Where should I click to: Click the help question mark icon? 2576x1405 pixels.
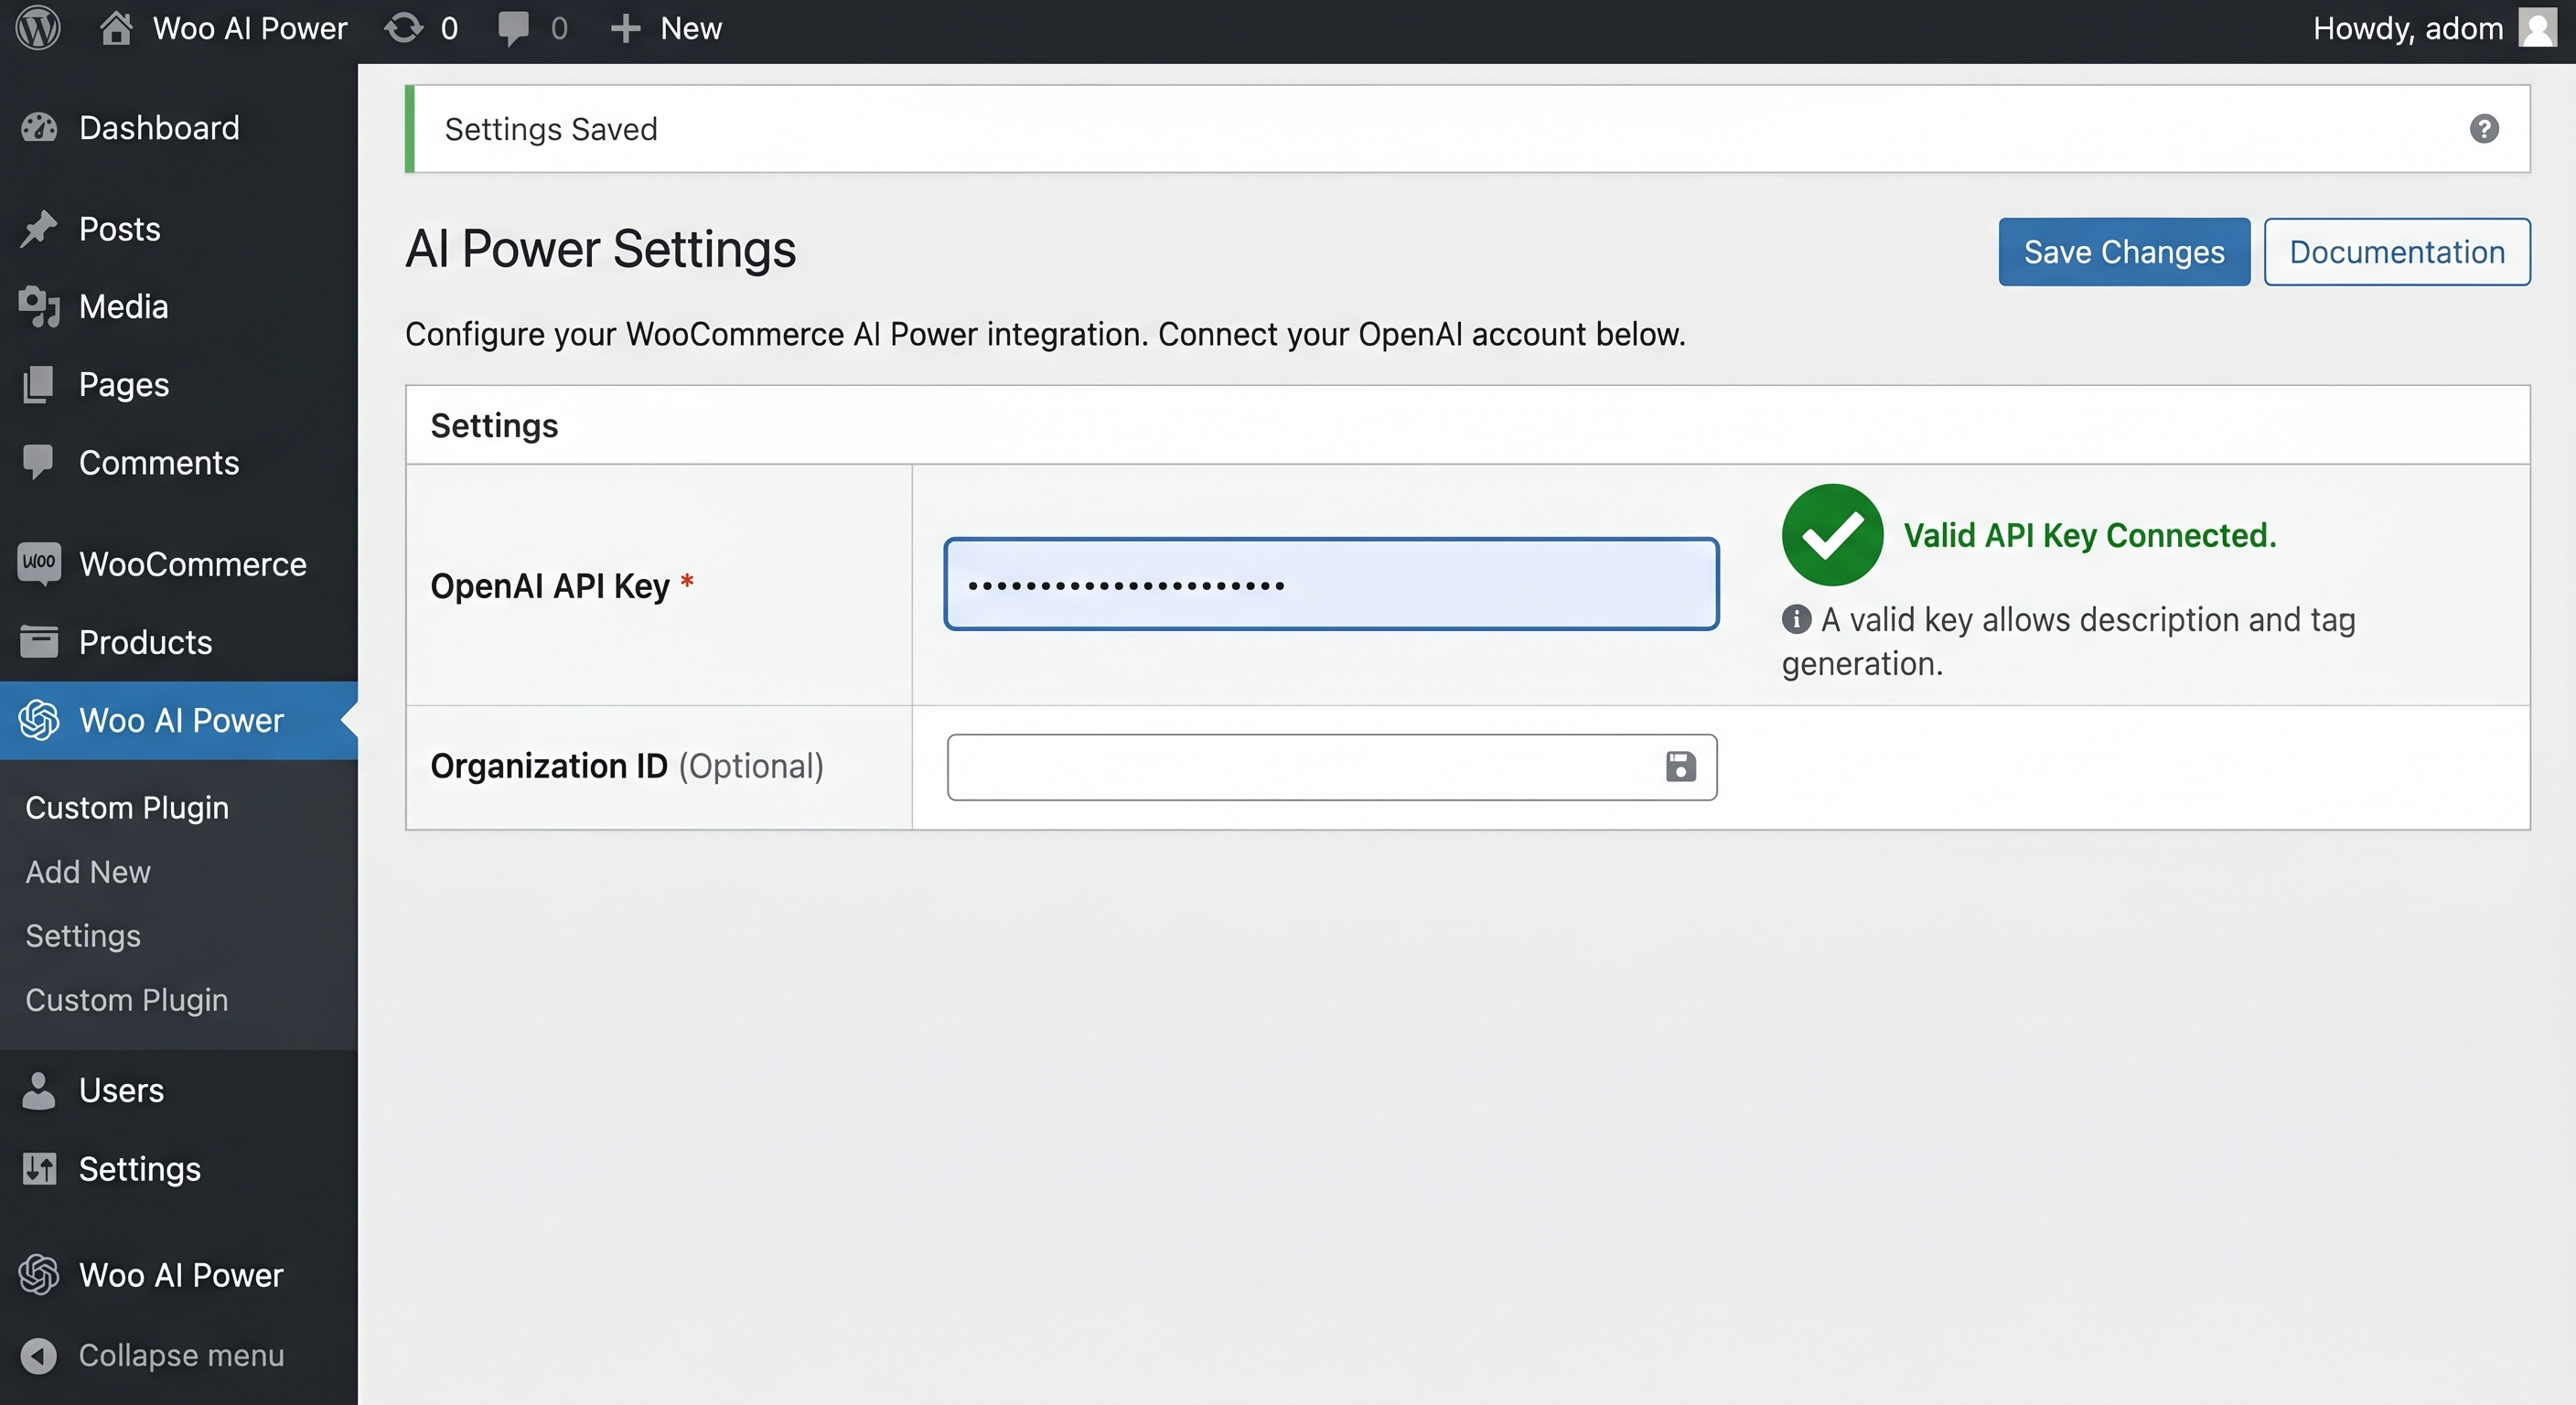click(x=2484, y=129)
